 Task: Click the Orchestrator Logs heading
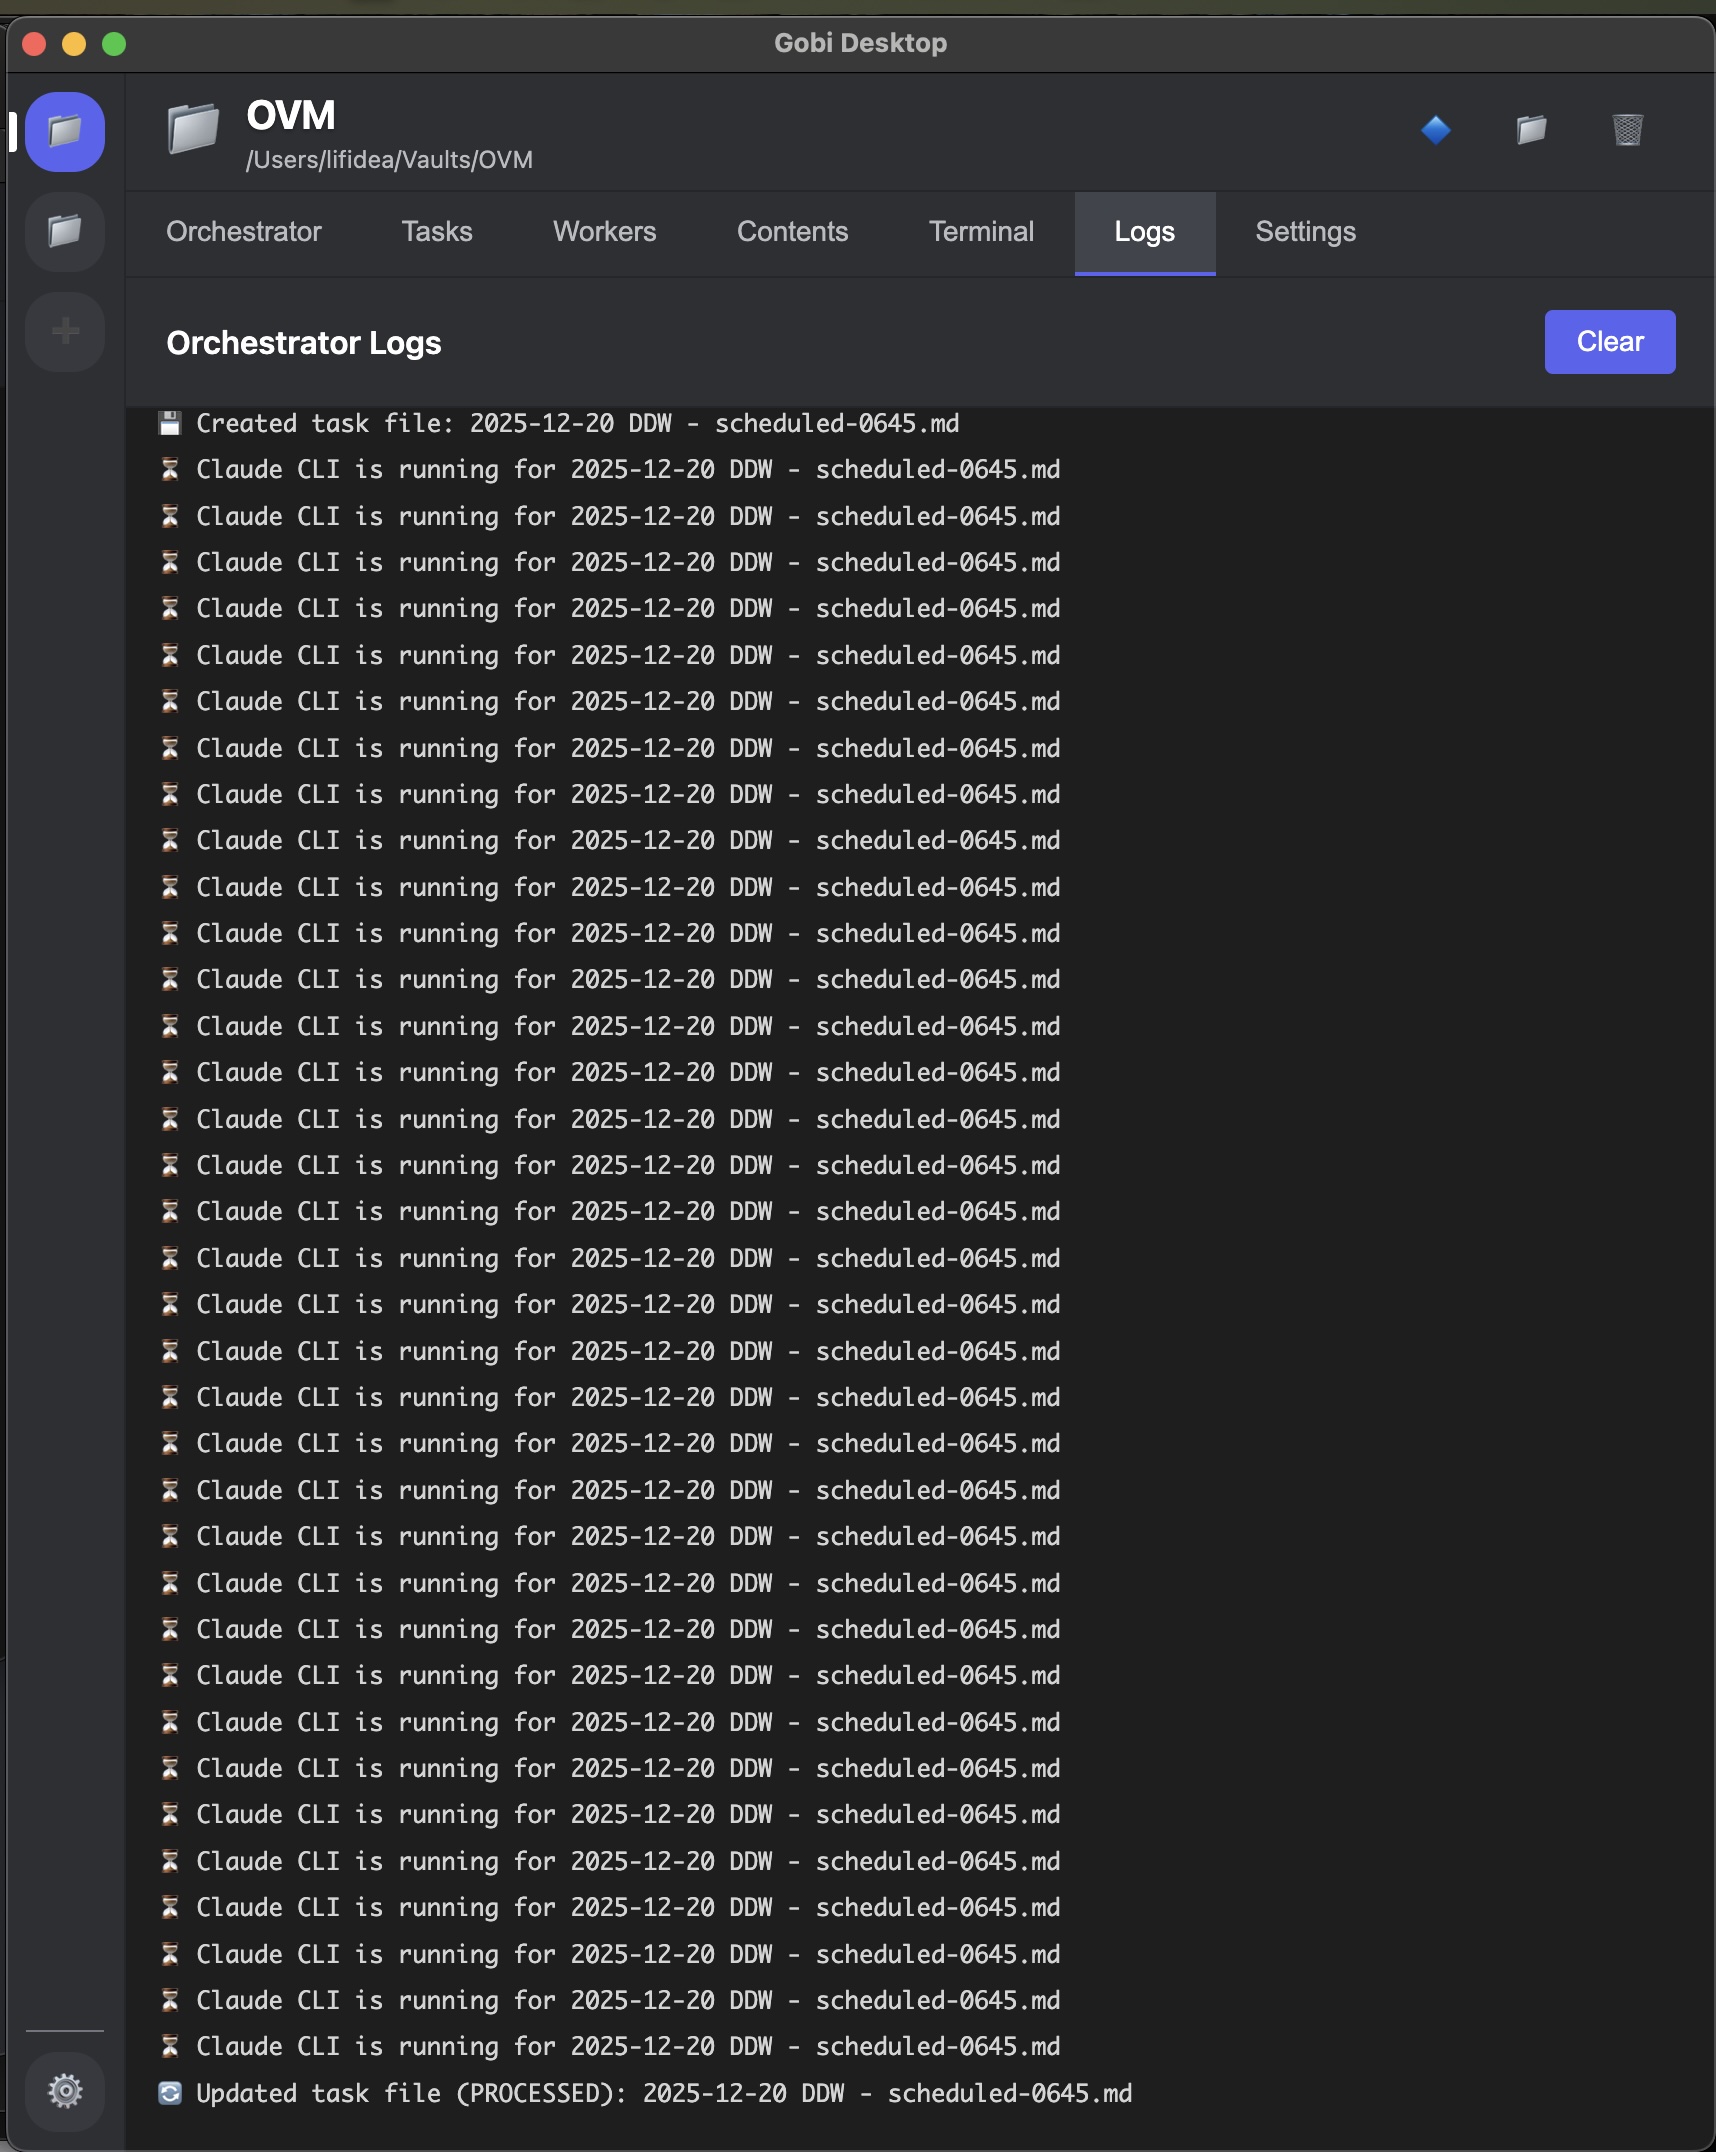tap(304, 343)
